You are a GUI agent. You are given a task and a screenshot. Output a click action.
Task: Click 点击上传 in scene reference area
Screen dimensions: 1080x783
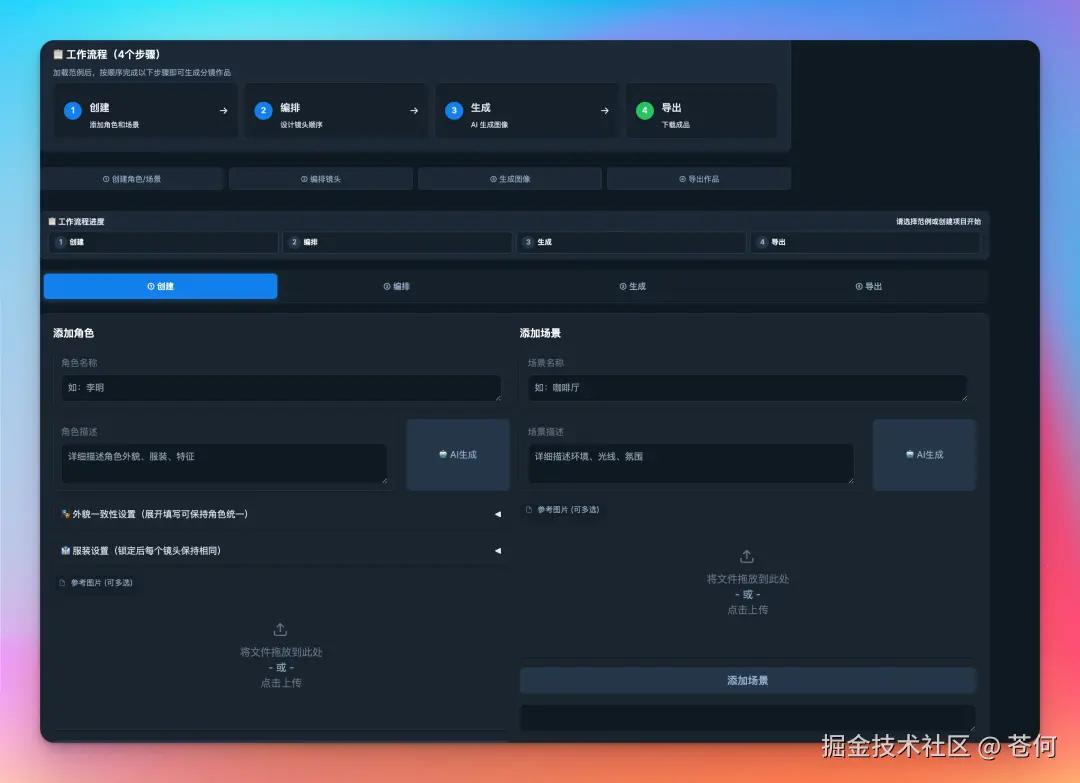[x=747, y=610]
